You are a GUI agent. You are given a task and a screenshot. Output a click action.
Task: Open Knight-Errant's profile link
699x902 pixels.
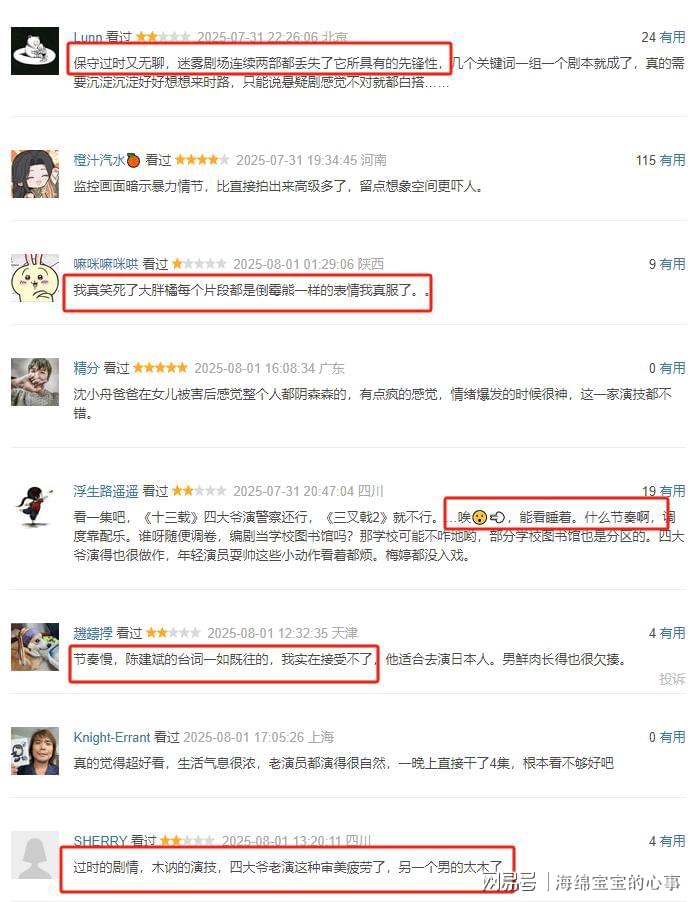[x=112, y=737]
